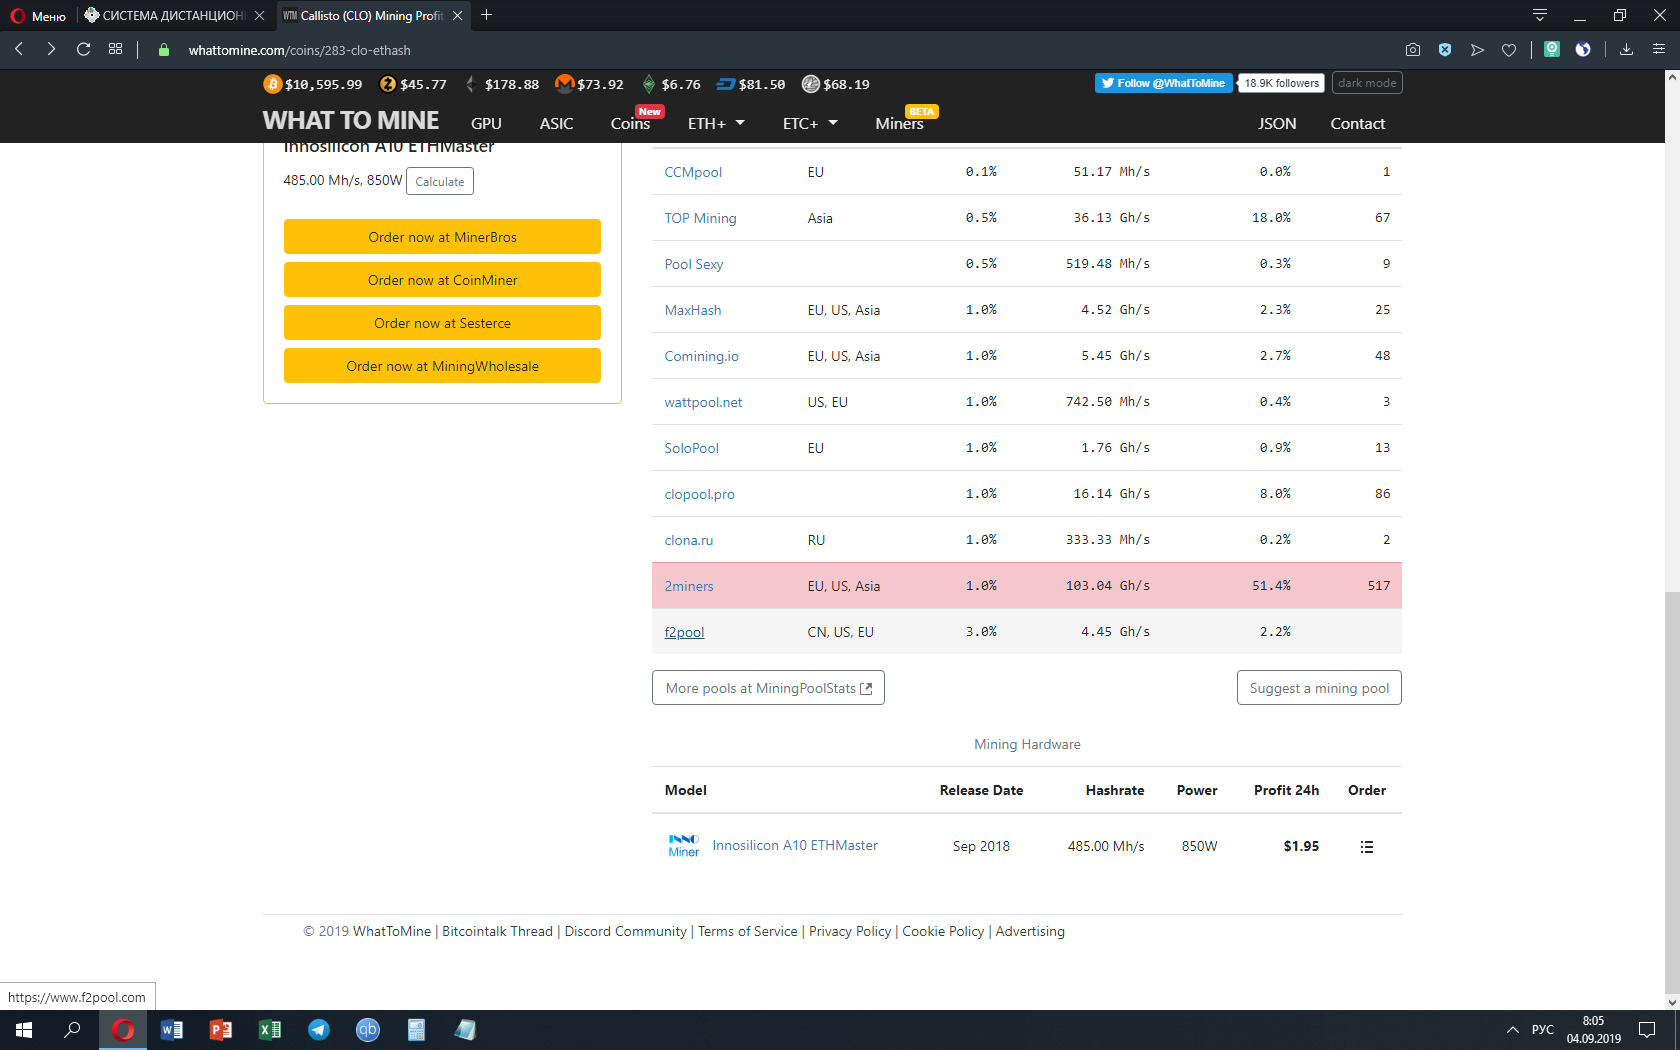The width and height of the screenshot is (1680, 1050).
Task: Click Order now at Sesterce
Action: coord(442,323)
